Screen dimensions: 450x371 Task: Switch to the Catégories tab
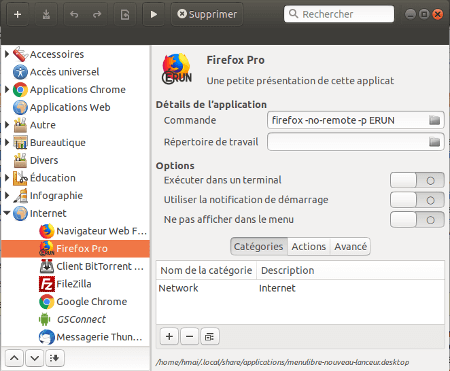pos(259,246)
